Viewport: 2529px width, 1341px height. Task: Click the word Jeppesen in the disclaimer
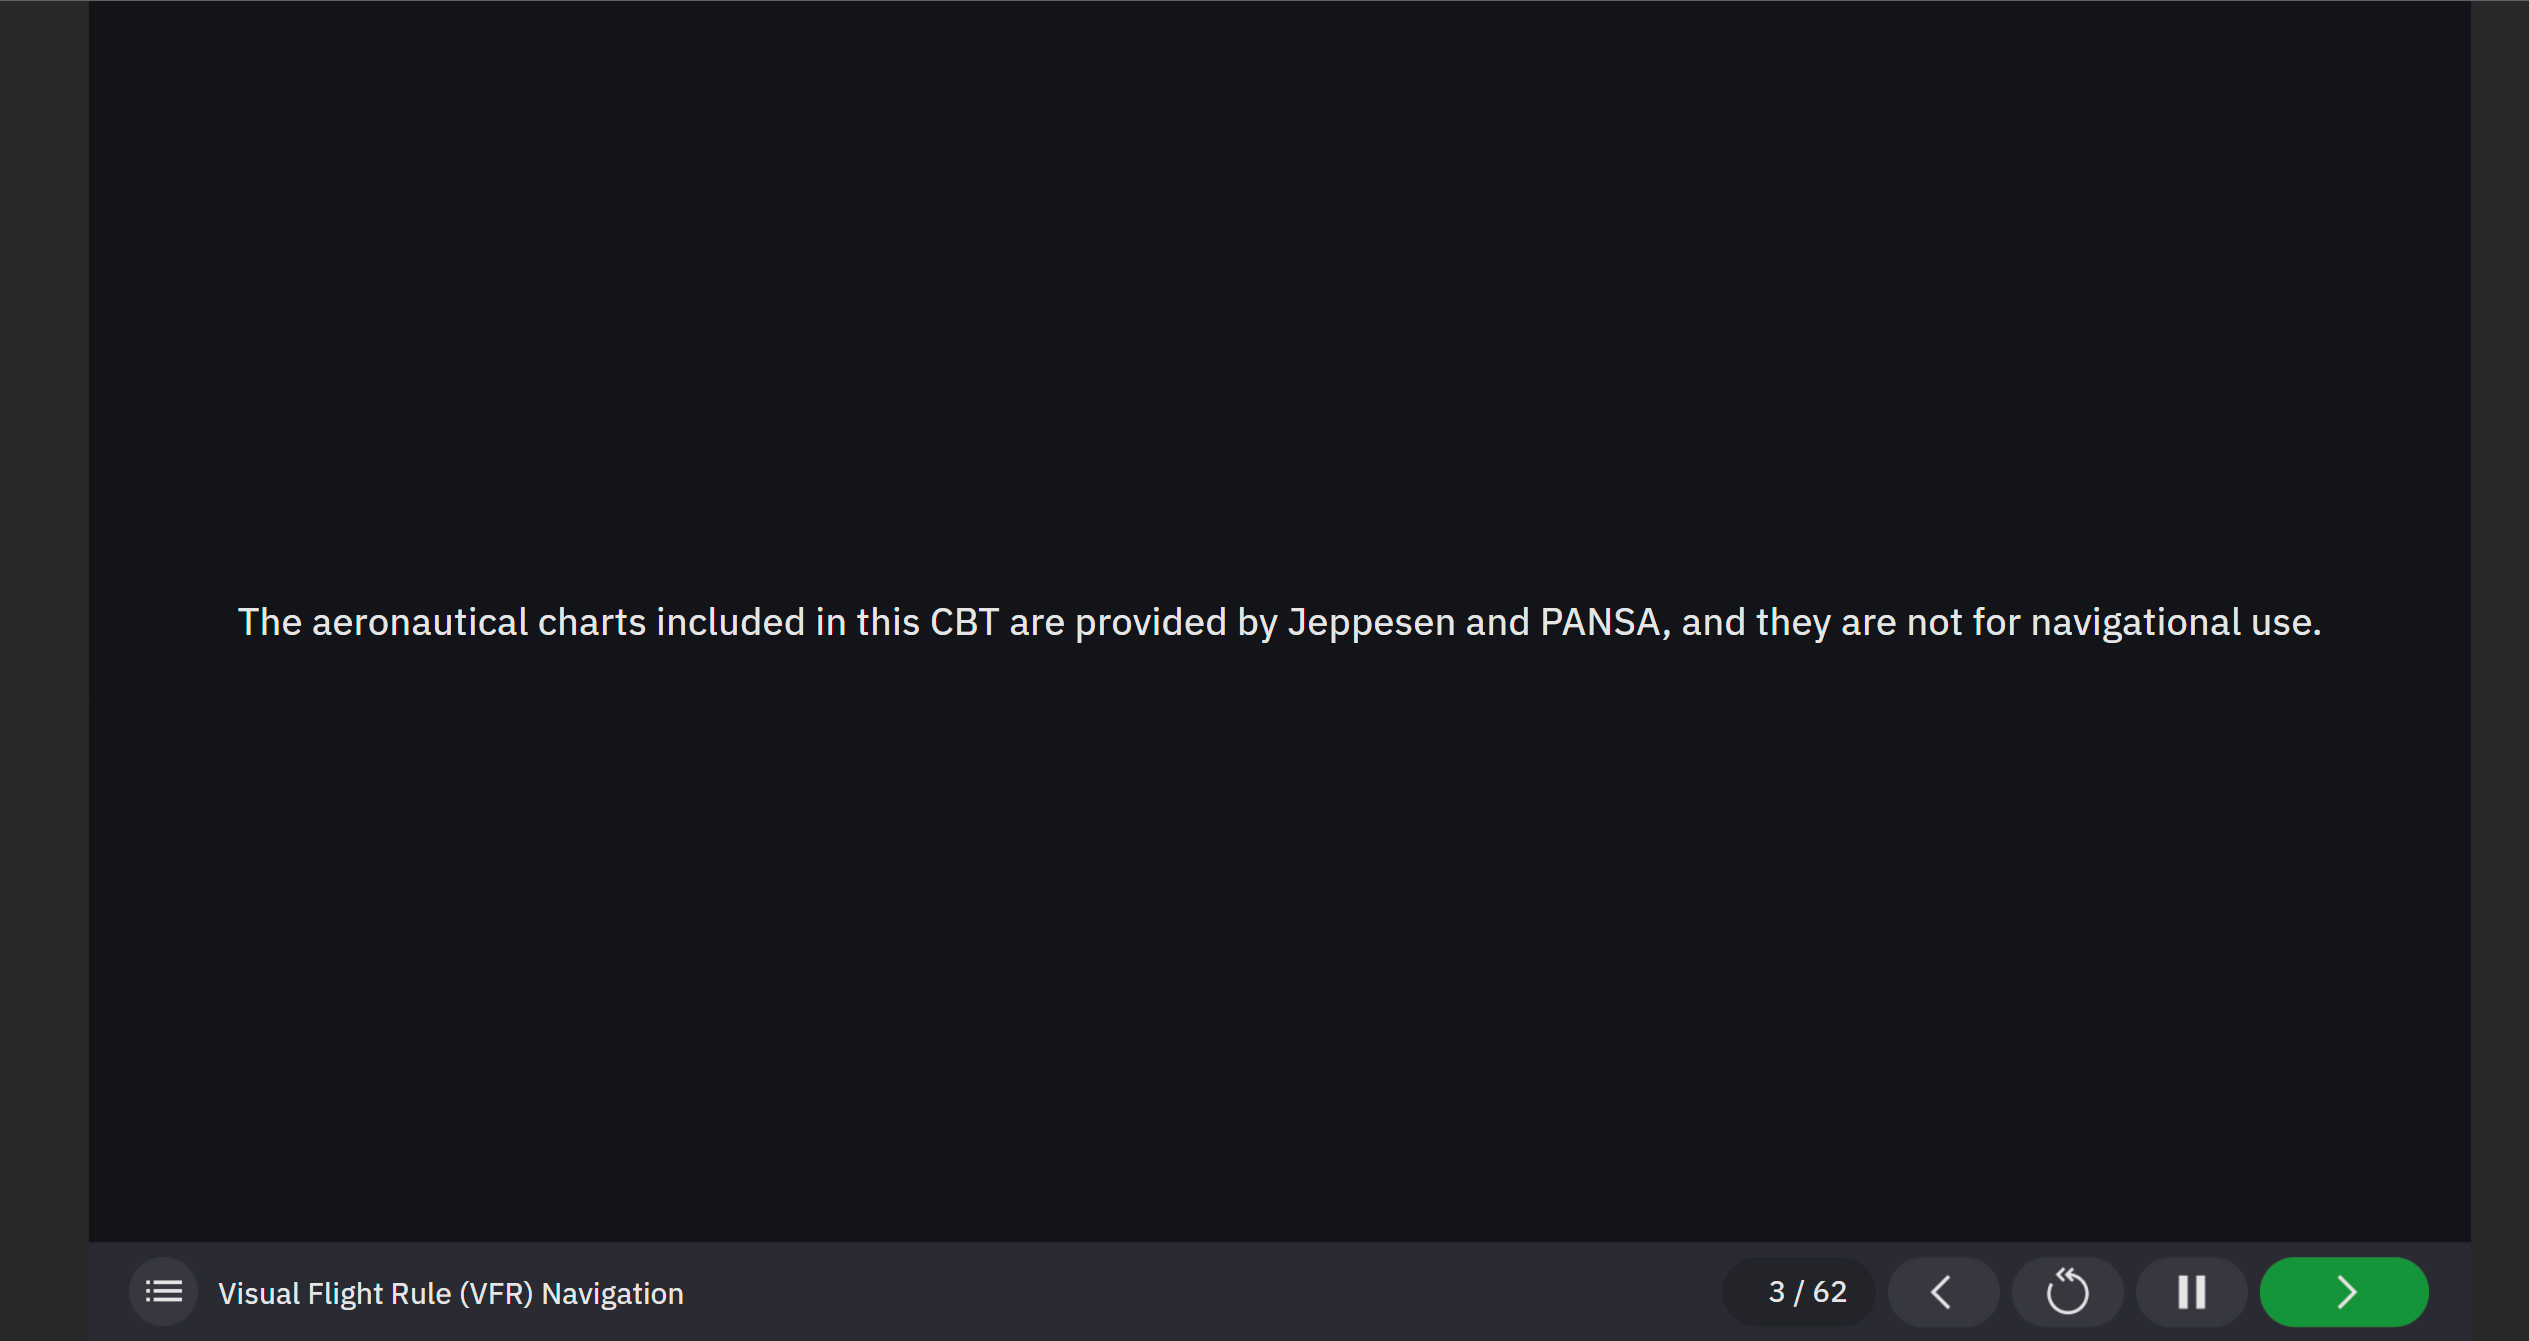tap(1371, 622)
